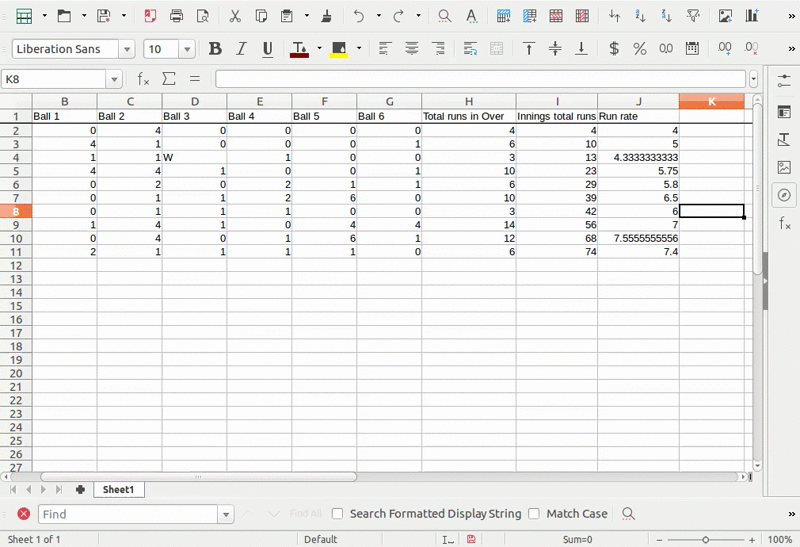Viewport: 800px width, 547px height.
Task: Apply currency format with dollar icon
Action: [613, 49]
